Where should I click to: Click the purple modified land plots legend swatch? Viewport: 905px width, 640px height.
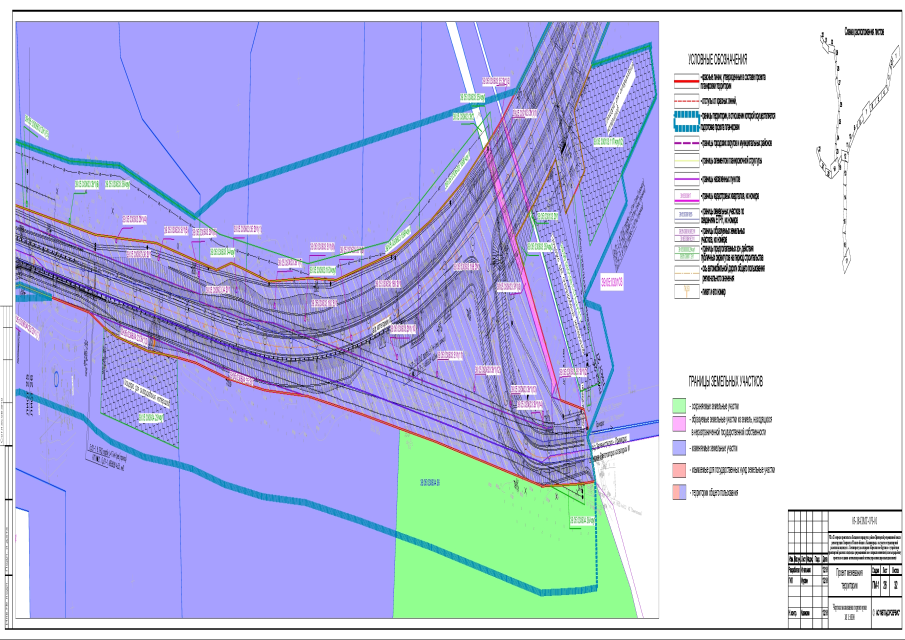[678, 449]
